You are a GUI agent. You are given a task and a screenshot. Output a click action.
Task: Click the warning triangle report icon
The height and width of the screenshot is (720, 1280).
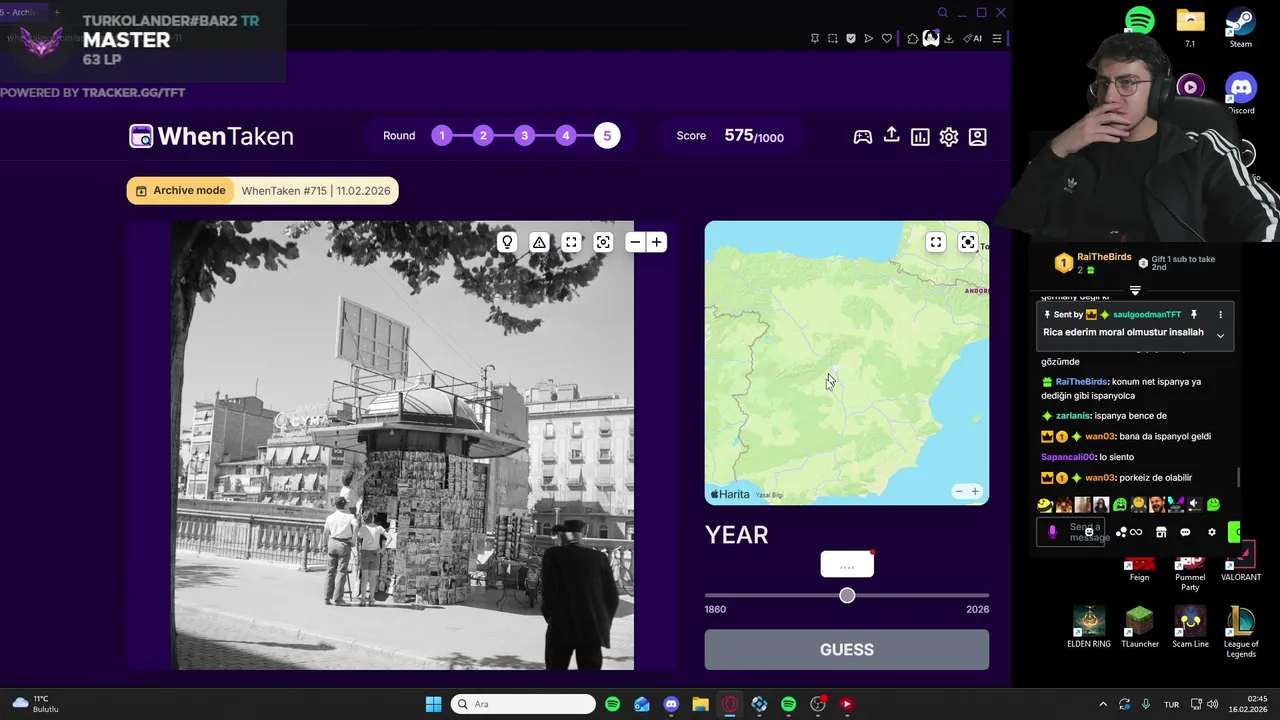[539, 242]
